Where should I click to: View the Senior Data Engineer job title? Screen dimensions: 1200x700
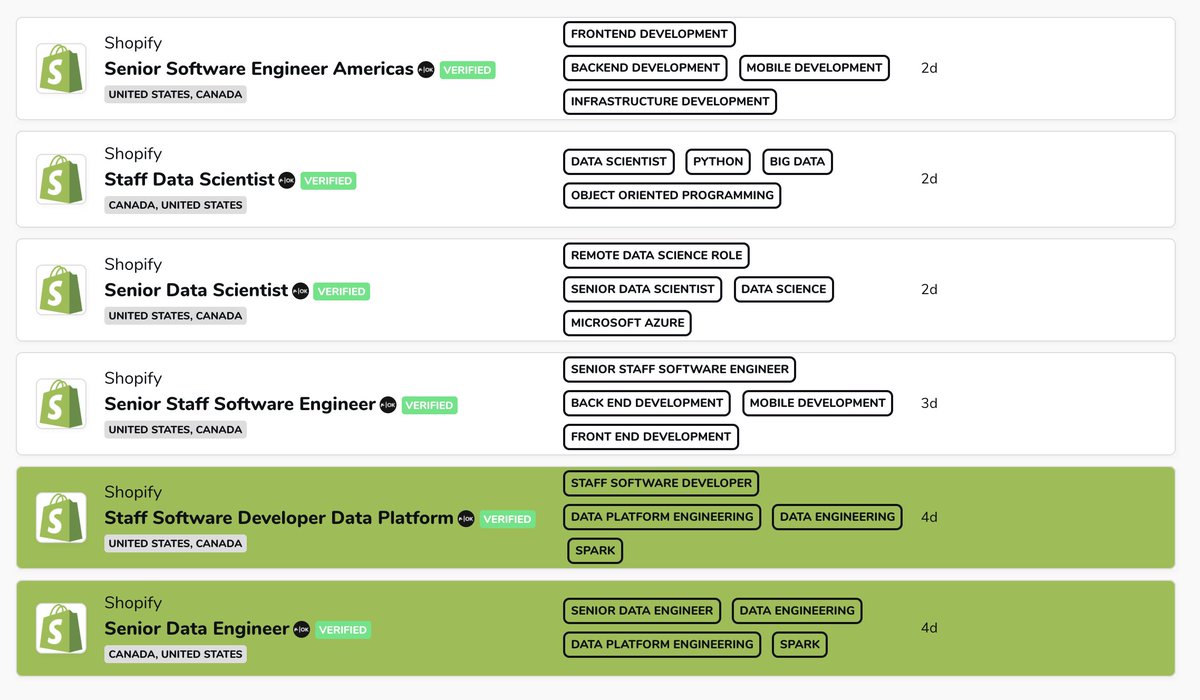(197, 628)
